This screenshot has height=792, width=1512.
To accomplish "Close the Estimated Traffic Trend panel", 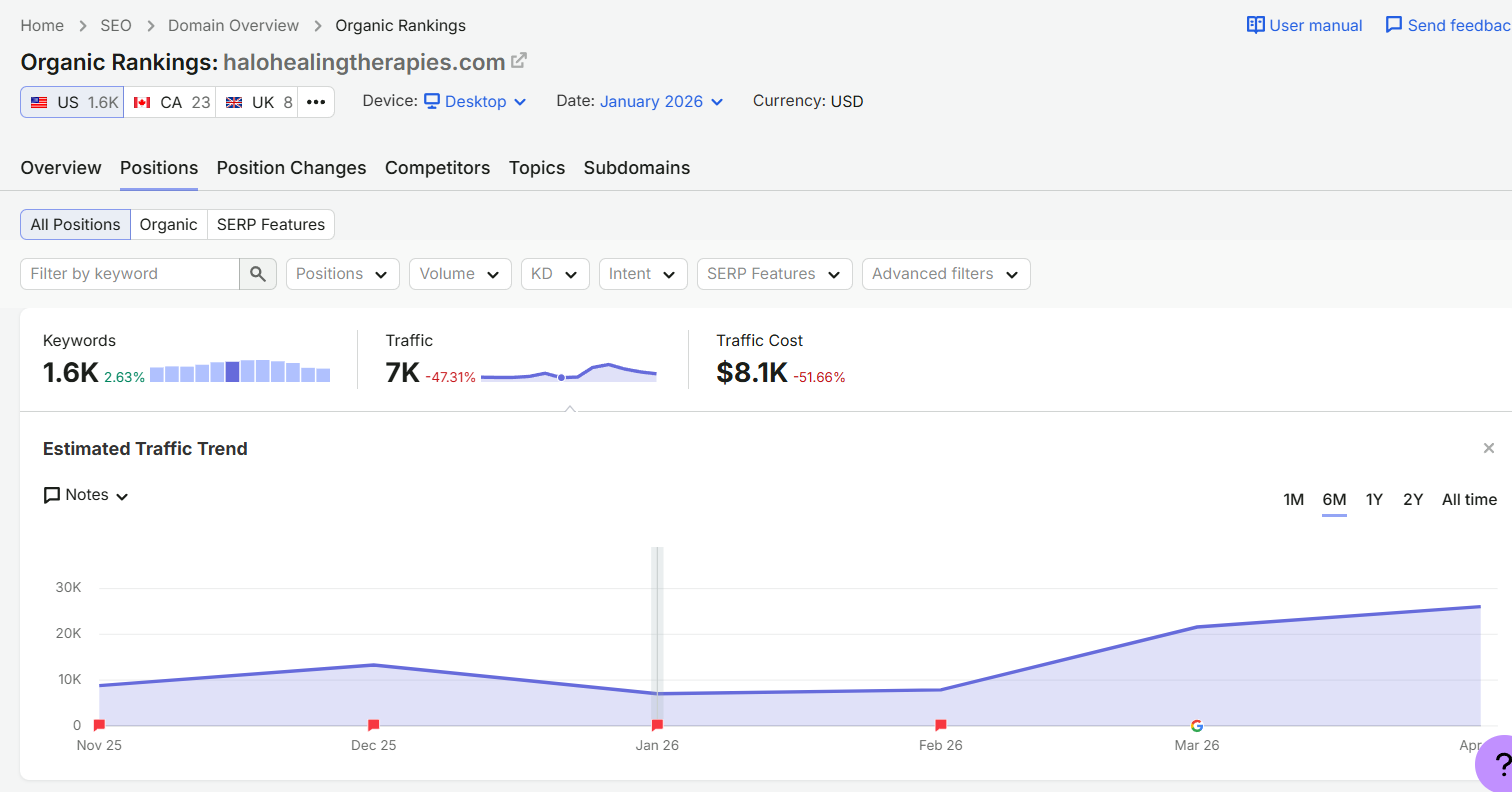I will coord(1489,448).
